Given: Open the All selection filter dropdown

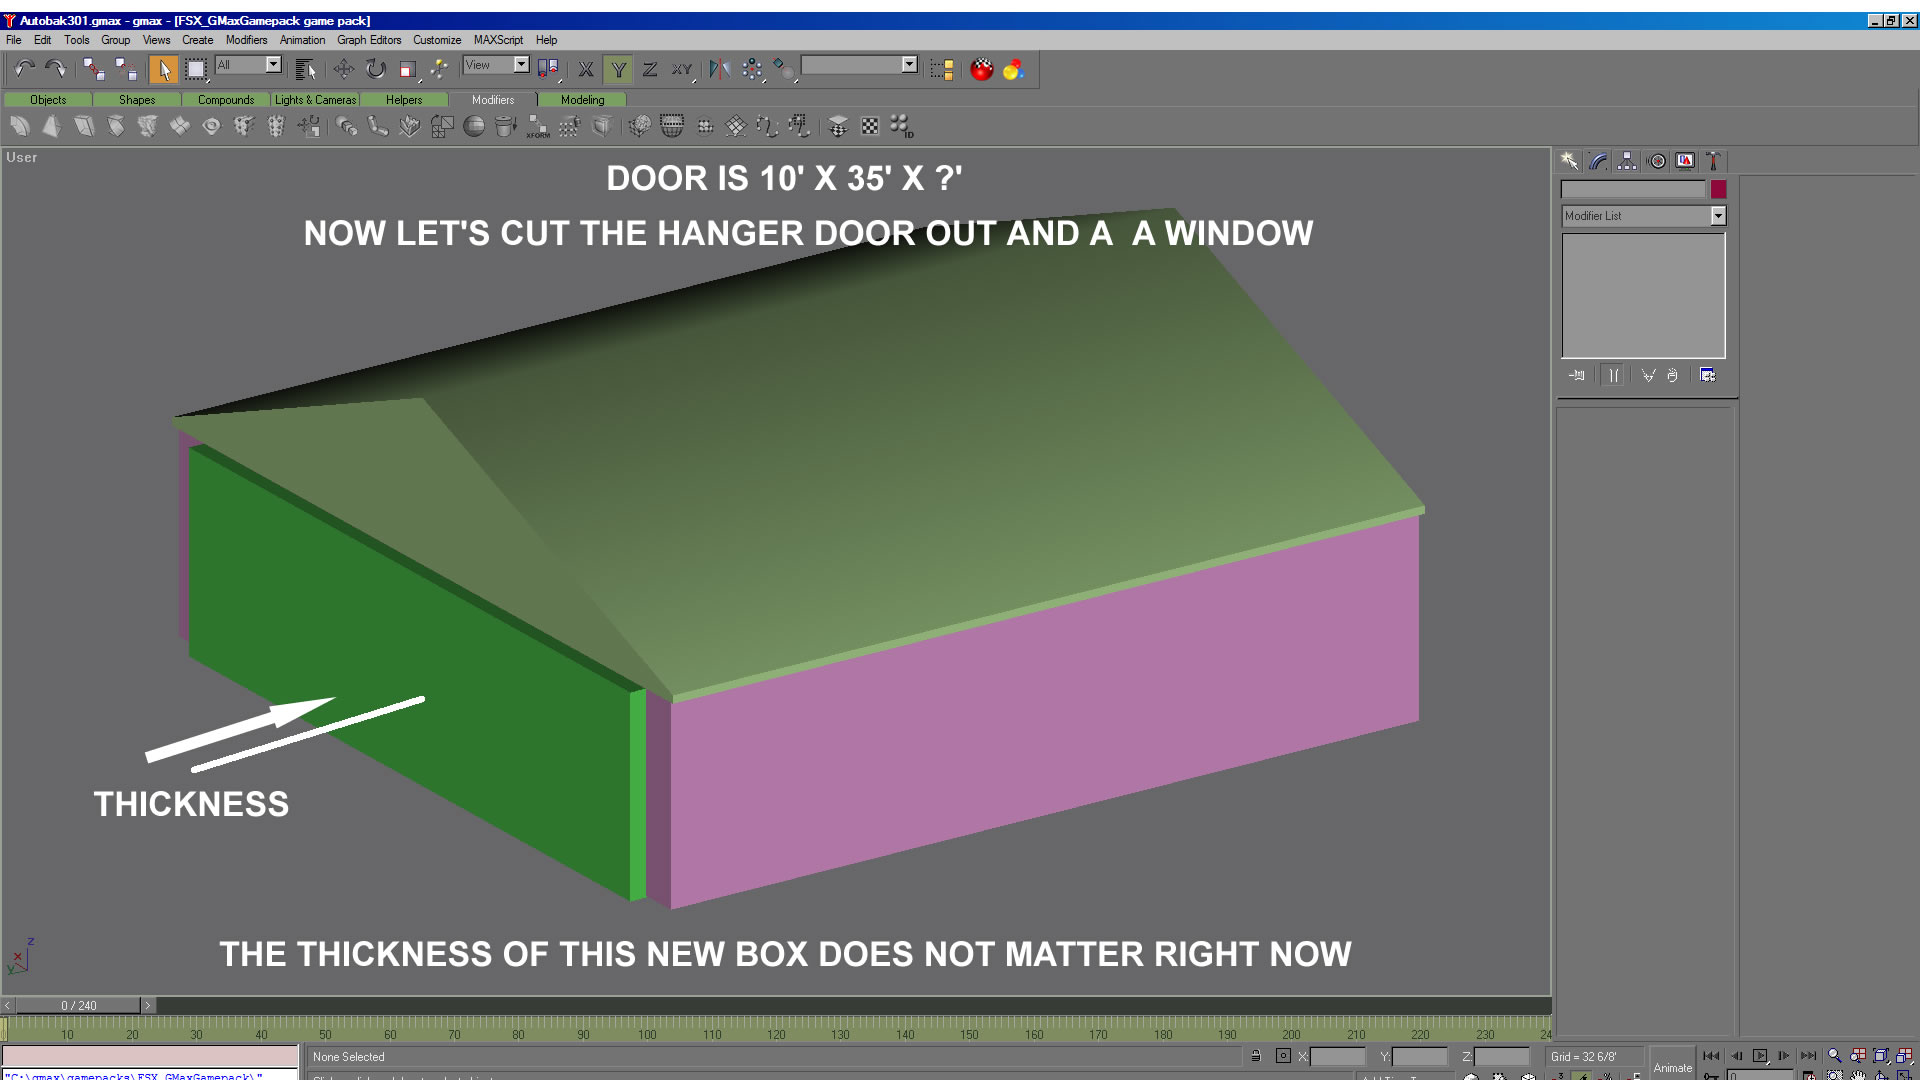Looking at the screenshot, I should click(x=273, y=65).
